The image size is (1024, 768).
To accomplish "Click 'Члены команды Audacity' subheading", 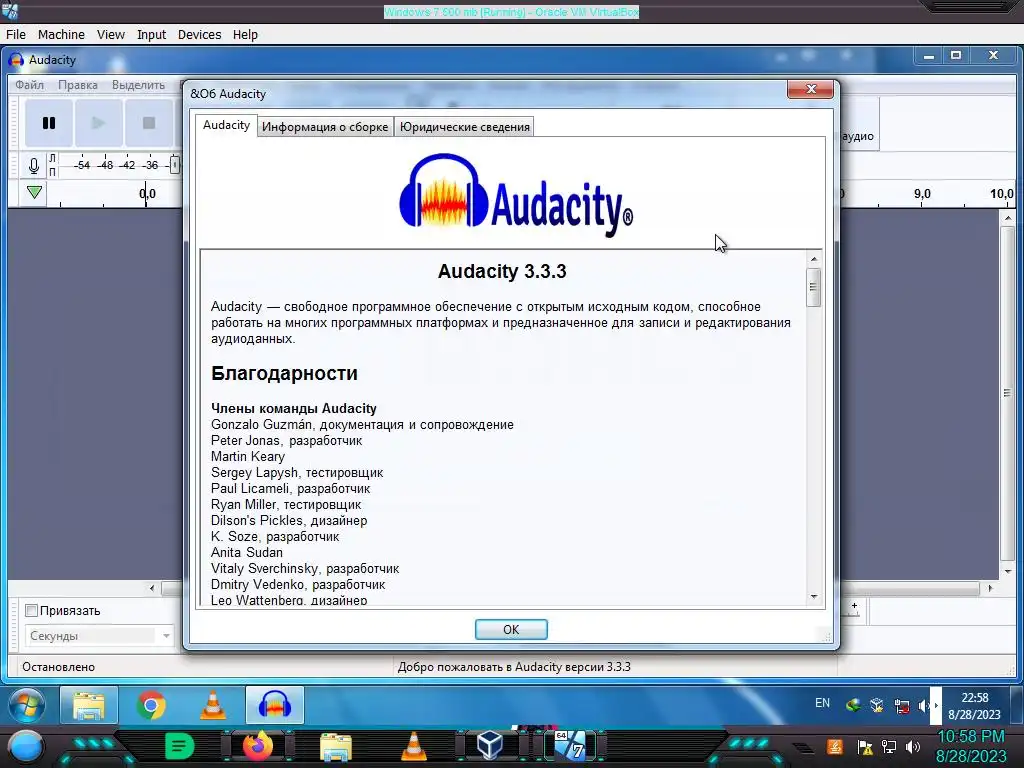I will point(294,409).
